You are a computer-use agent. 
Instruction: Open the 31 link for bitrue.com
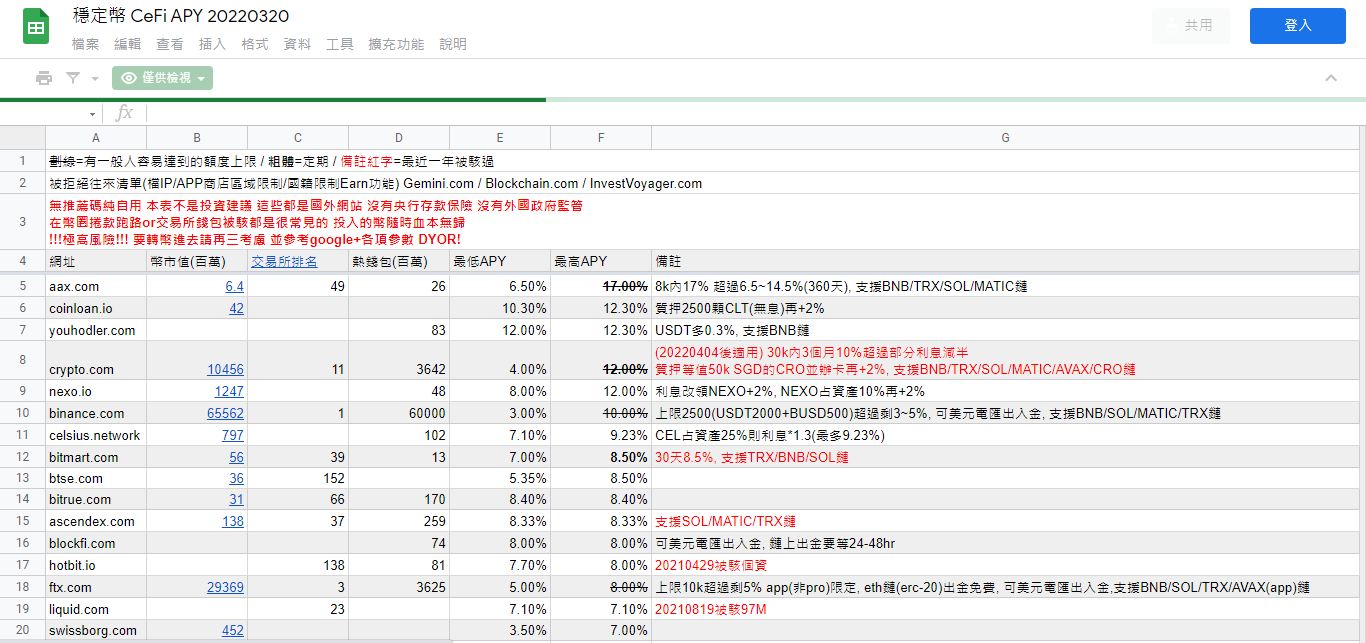pyautogui.click(x=236, y=499)
